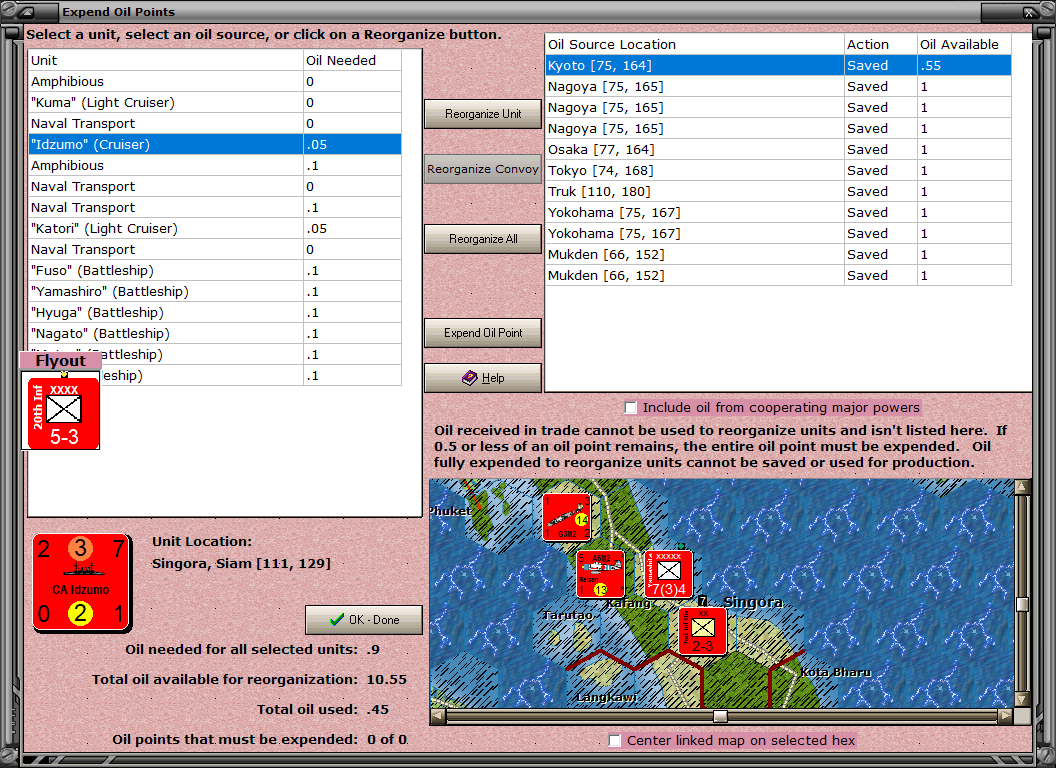Click the Reorganize Convoy button
Screen dimensions: 1056x768
[483, 169]
